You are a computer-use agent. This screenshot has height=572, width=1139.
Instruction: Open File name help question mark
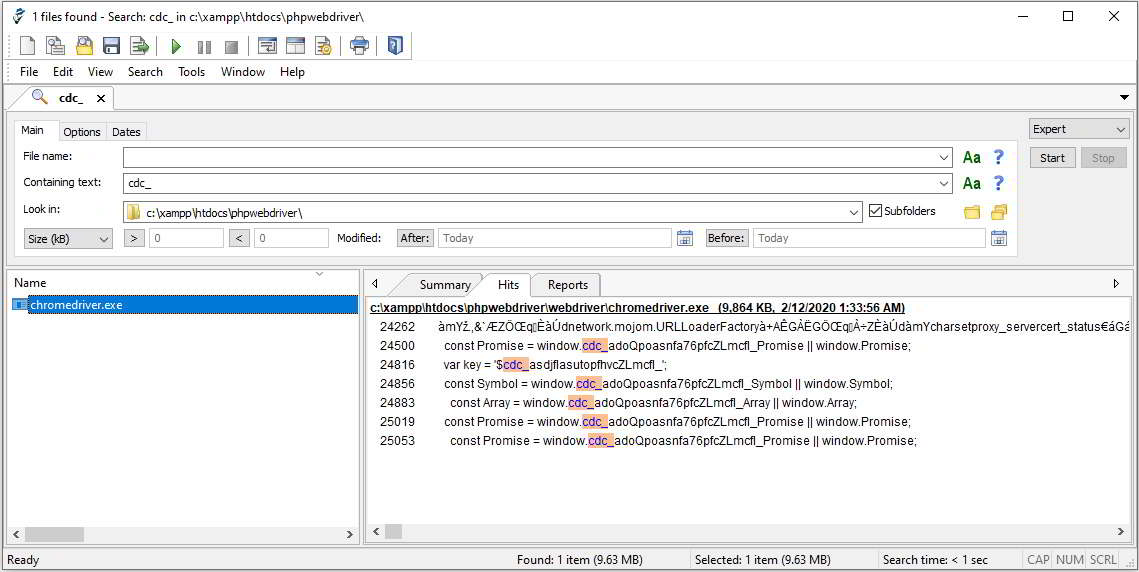click(999, 157)
